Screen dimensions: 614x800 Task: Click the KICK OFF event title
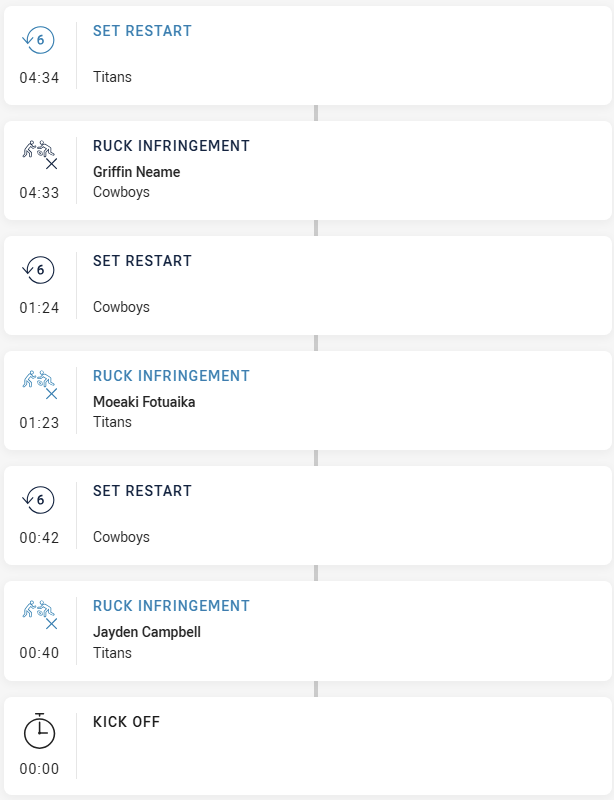(x=126, y=722)
